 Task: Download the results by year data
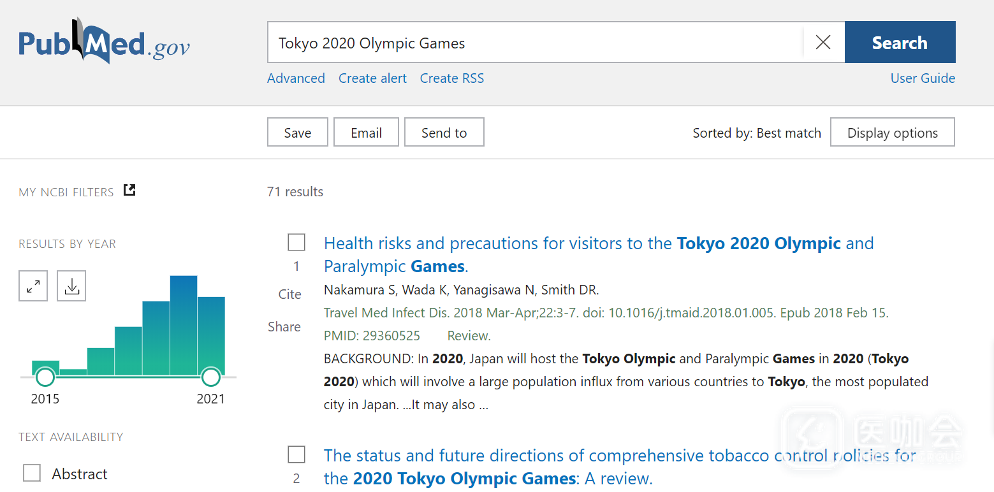pos(71,286)
